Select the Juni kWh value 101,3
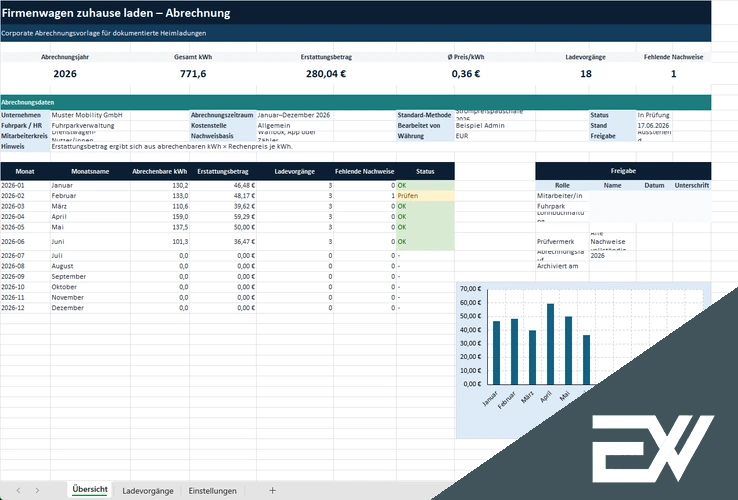738x500 pixels. pos(160,242)
